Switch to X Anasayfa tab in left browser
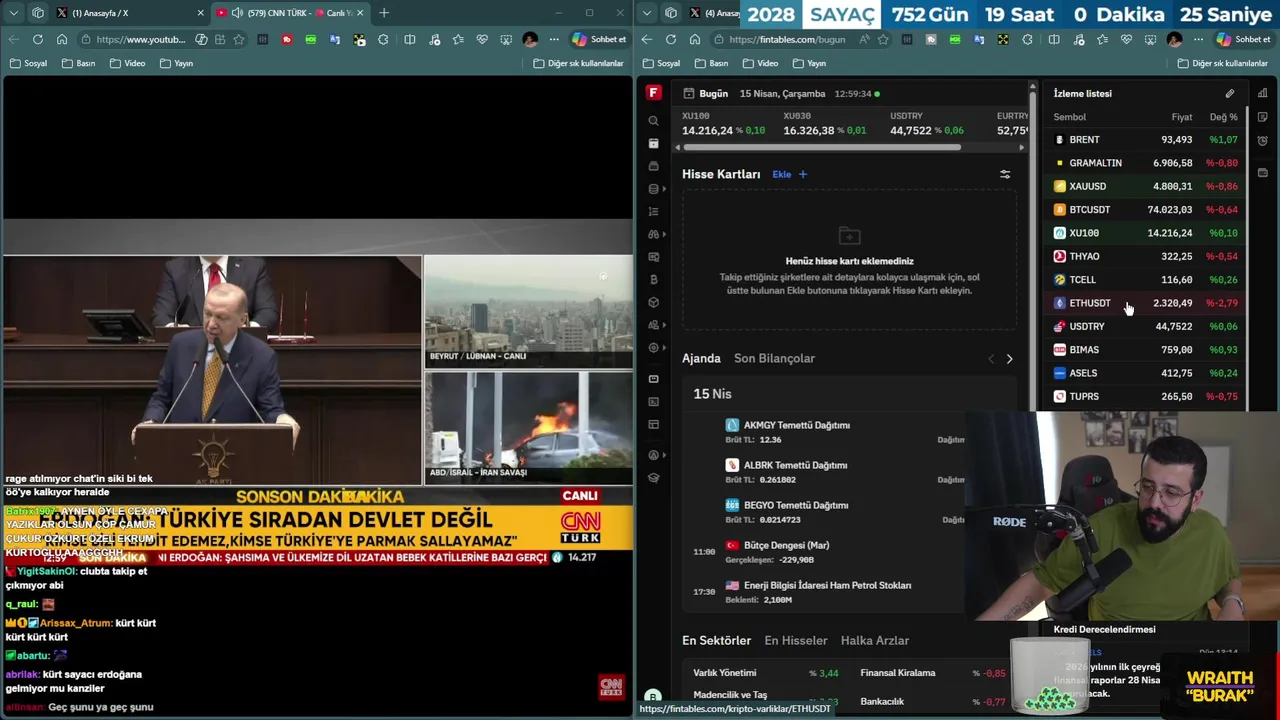Viewport: 1280px width, 720px height. tap(128, 13)
